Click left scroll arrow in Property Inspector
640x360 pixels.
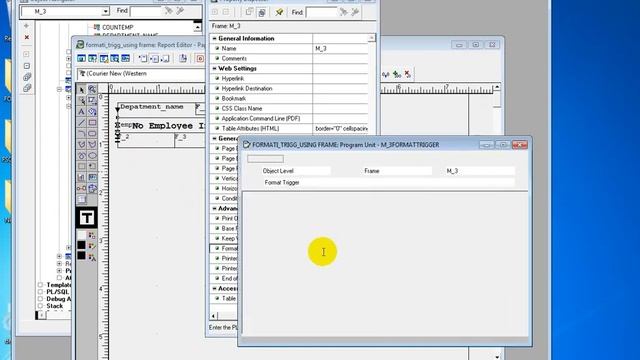pos(213,316)
